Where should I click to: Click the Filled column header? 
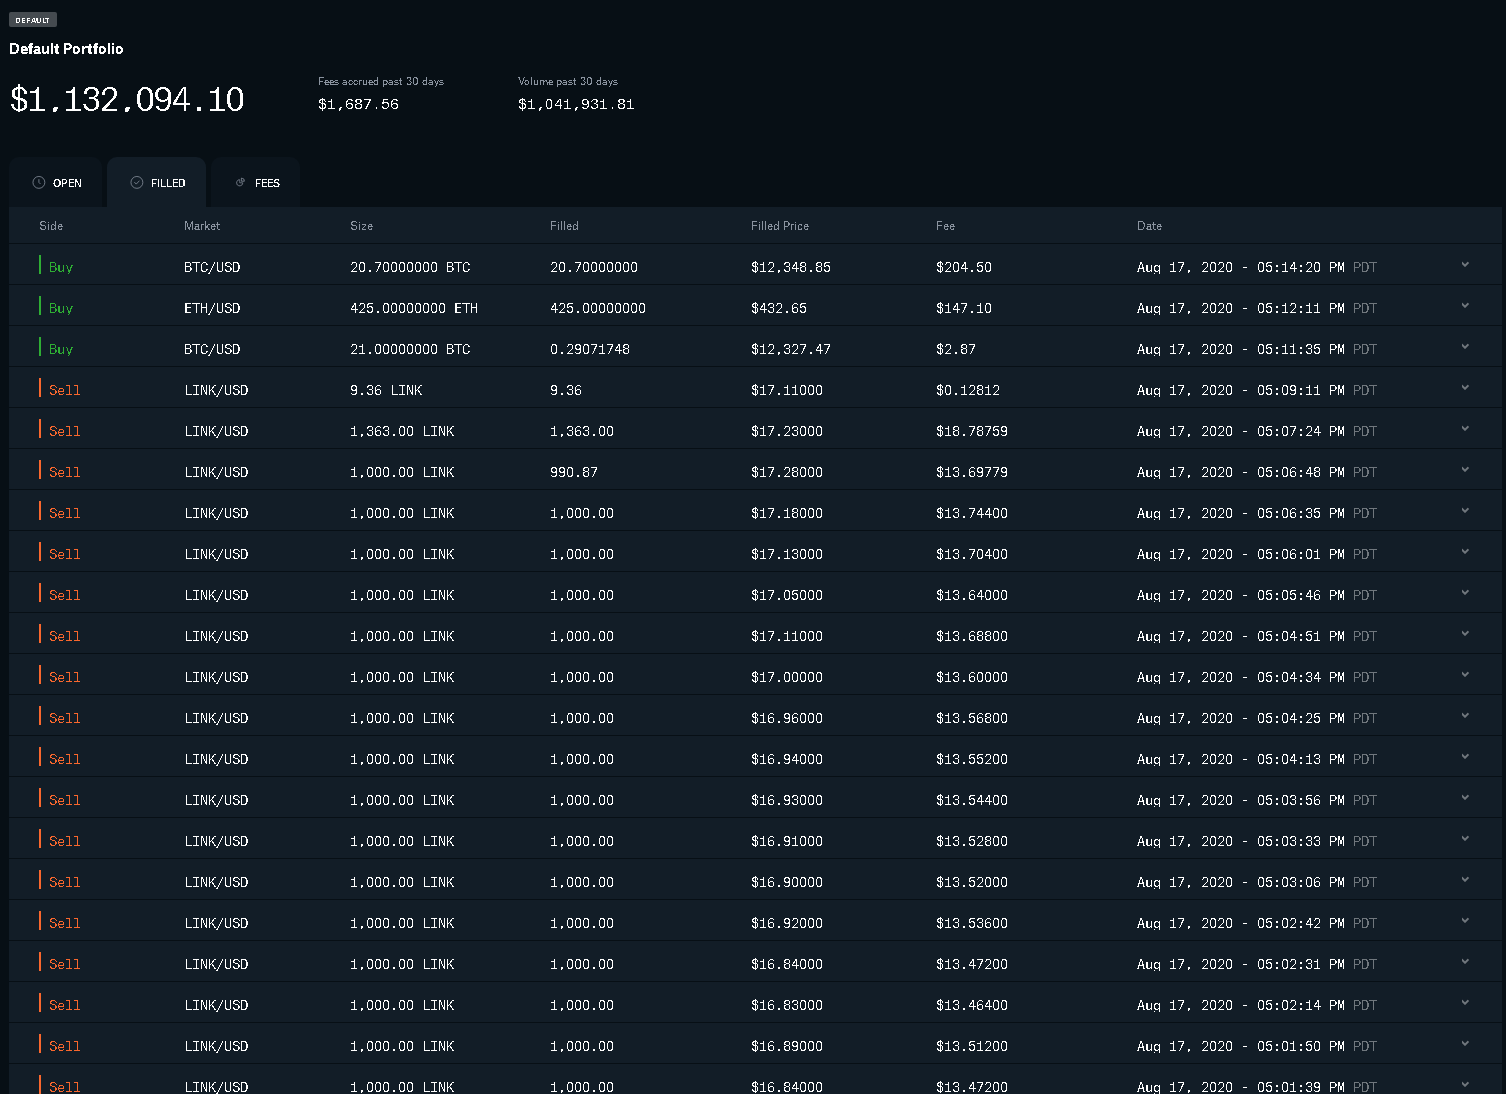(x=564, y=226)
